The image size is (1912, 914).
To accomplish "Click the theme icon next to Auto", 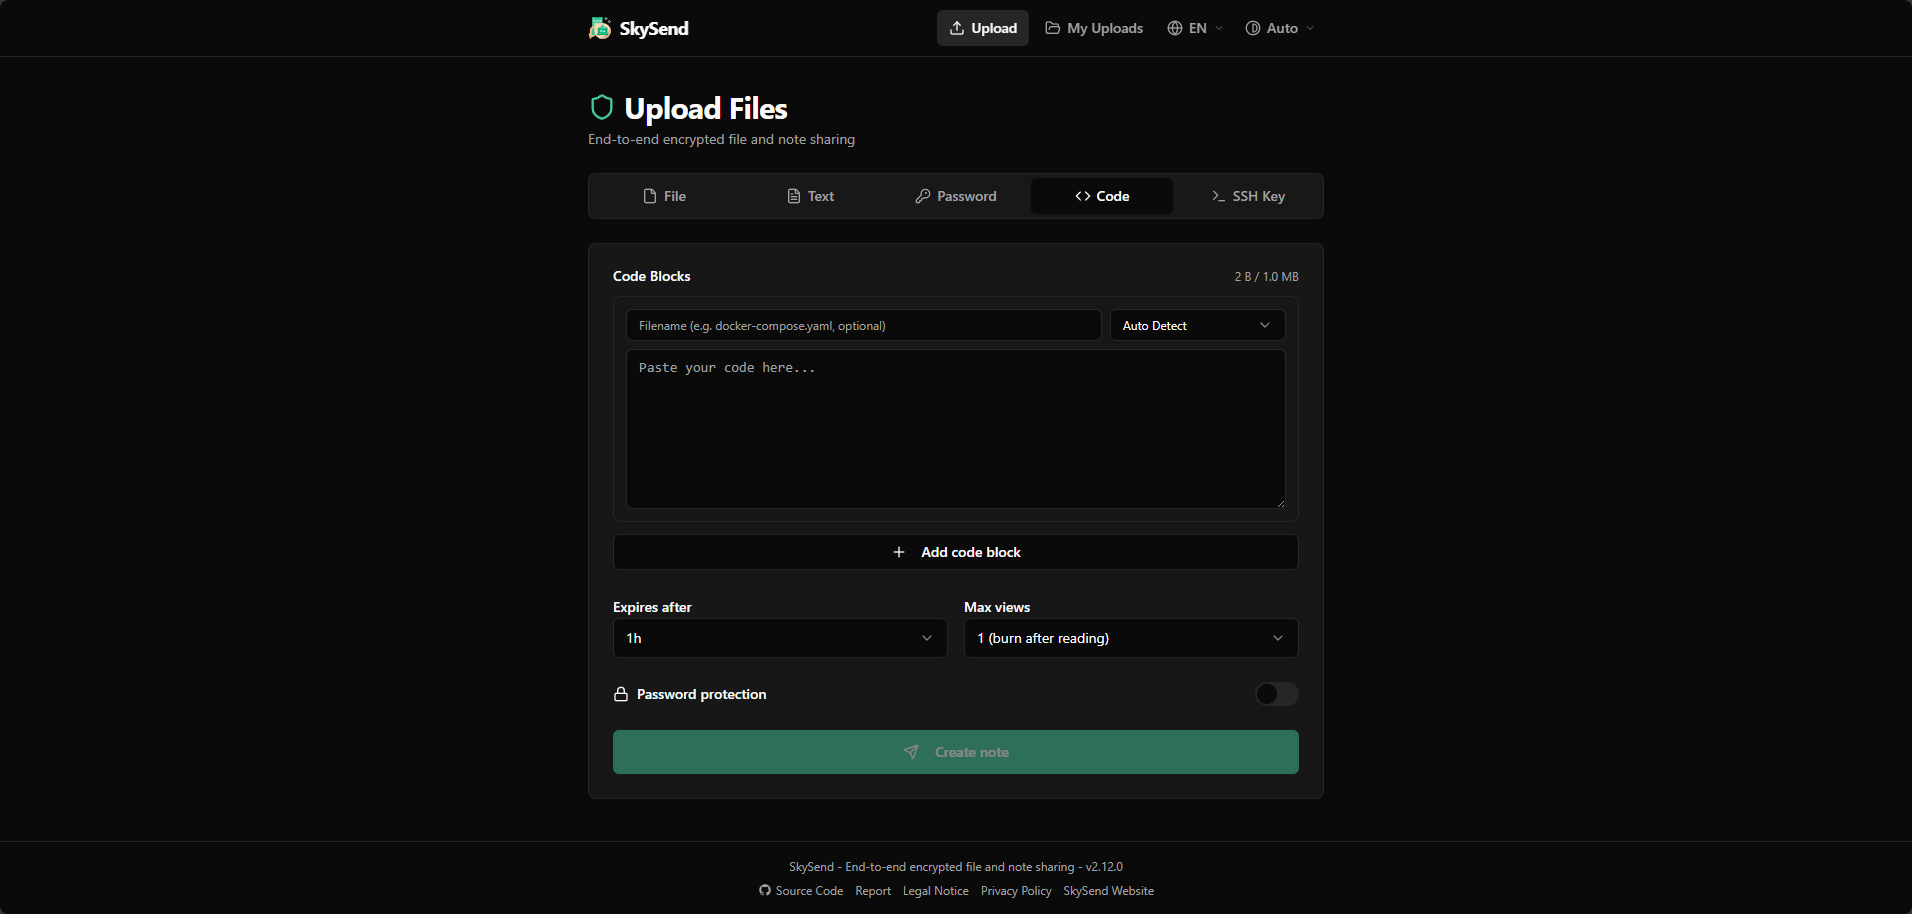I will tap(1253, 28).
